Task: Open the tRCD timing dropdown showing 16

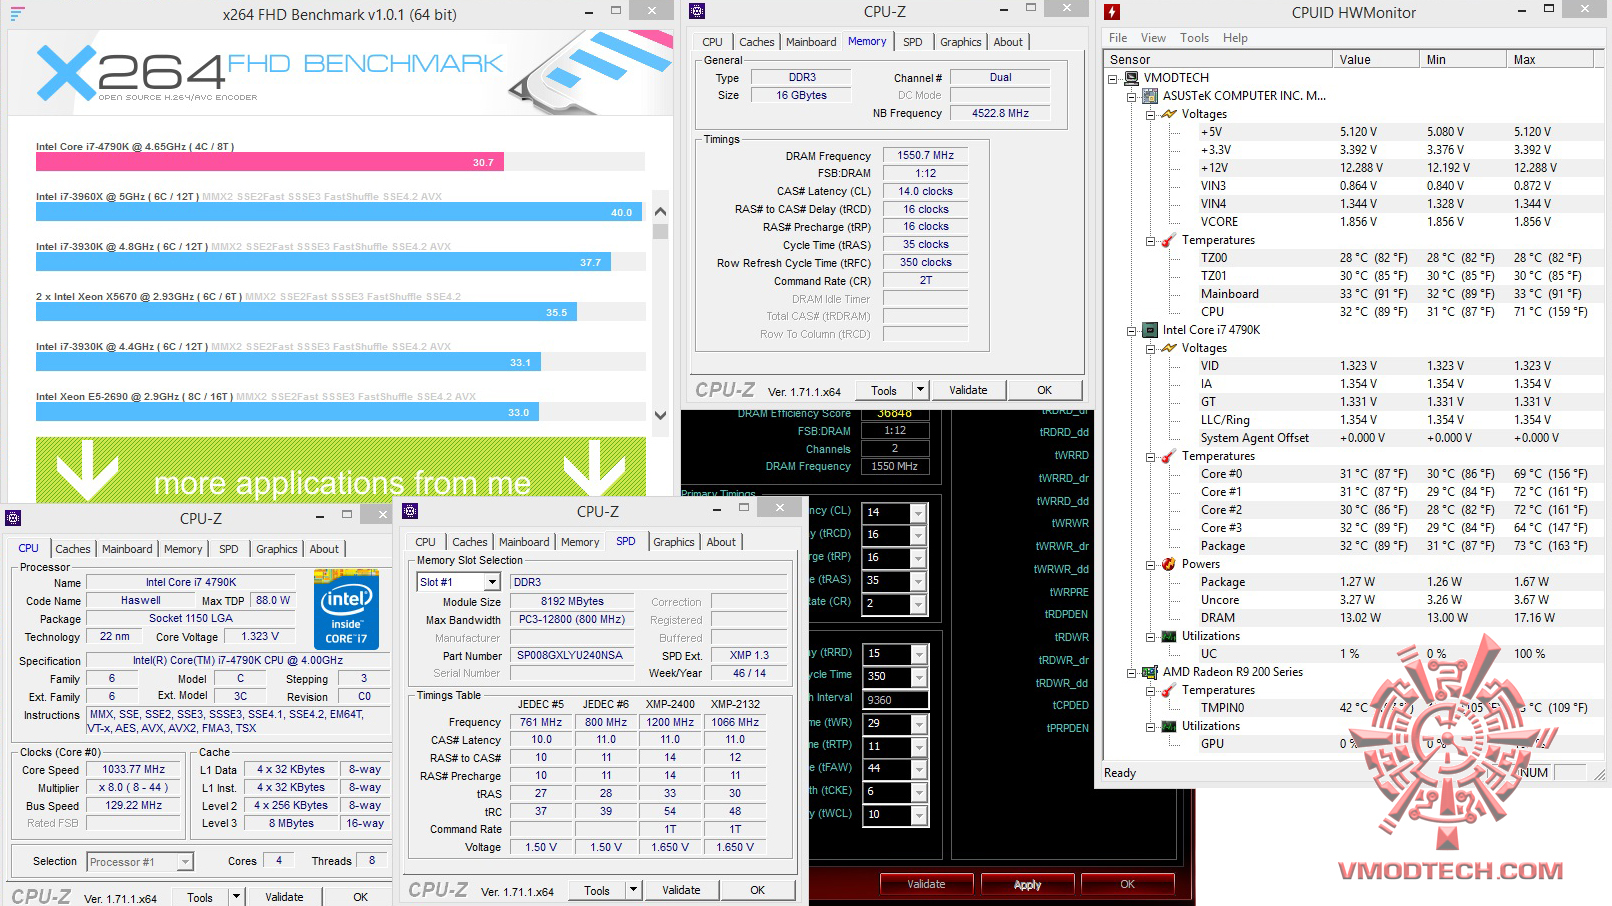Action: point(918,535)
